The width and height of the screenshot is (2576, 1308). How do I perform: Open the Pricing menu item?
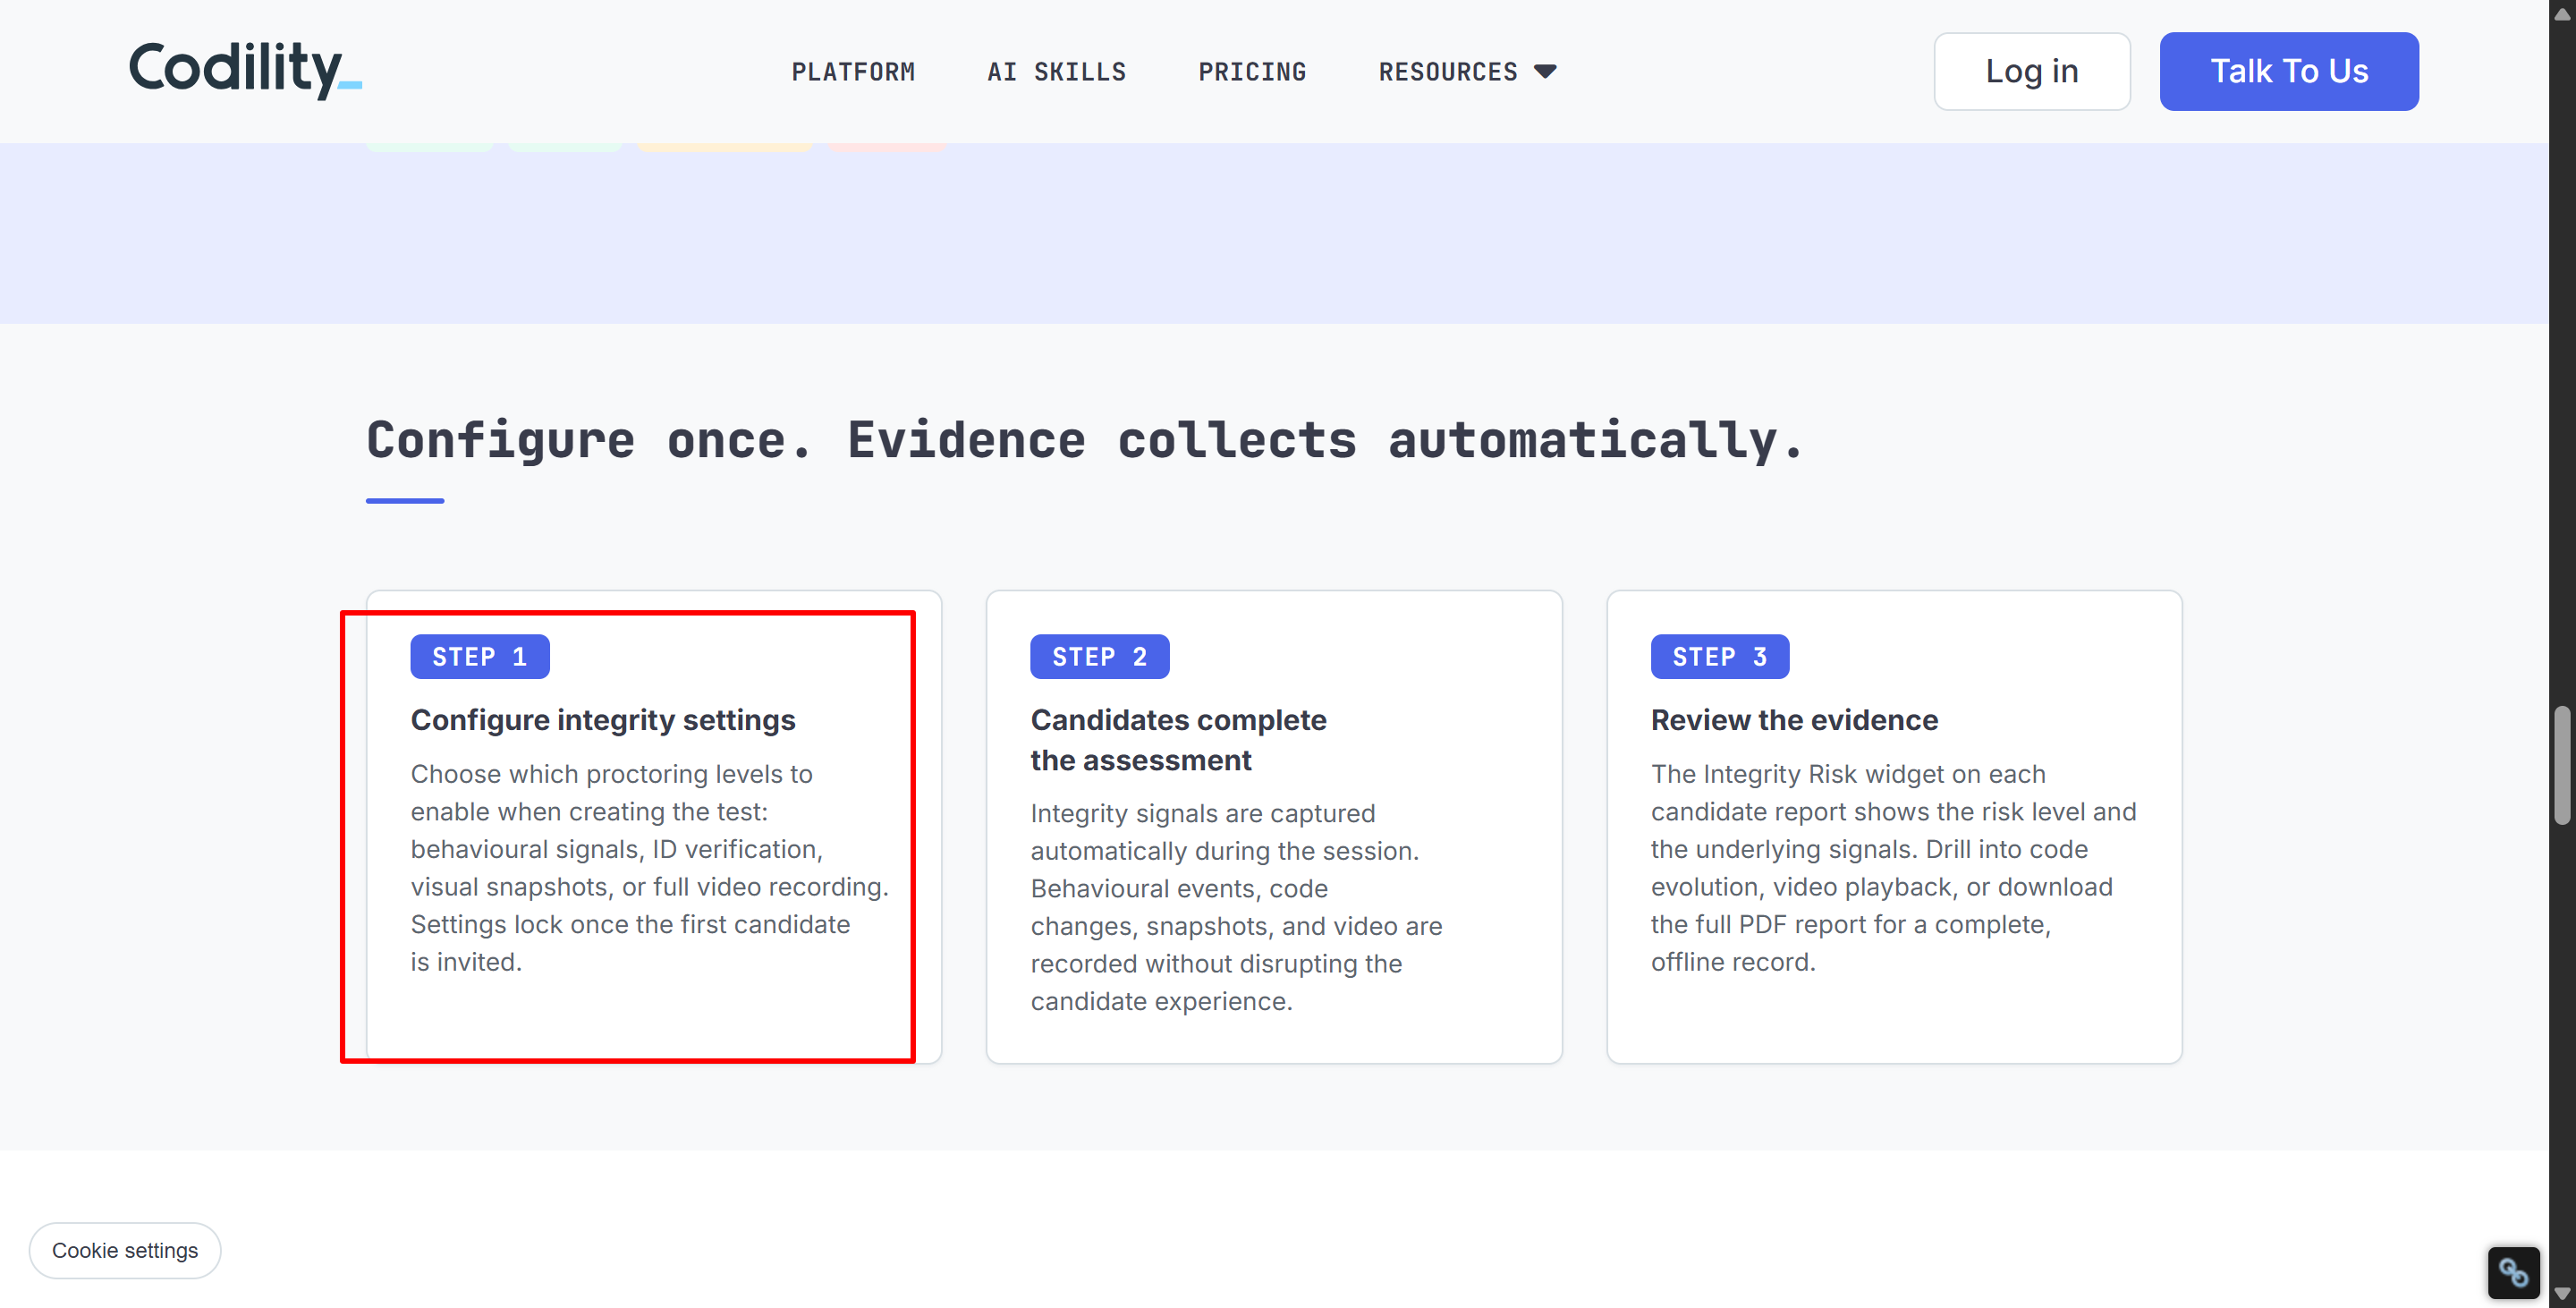[1252, 72]
